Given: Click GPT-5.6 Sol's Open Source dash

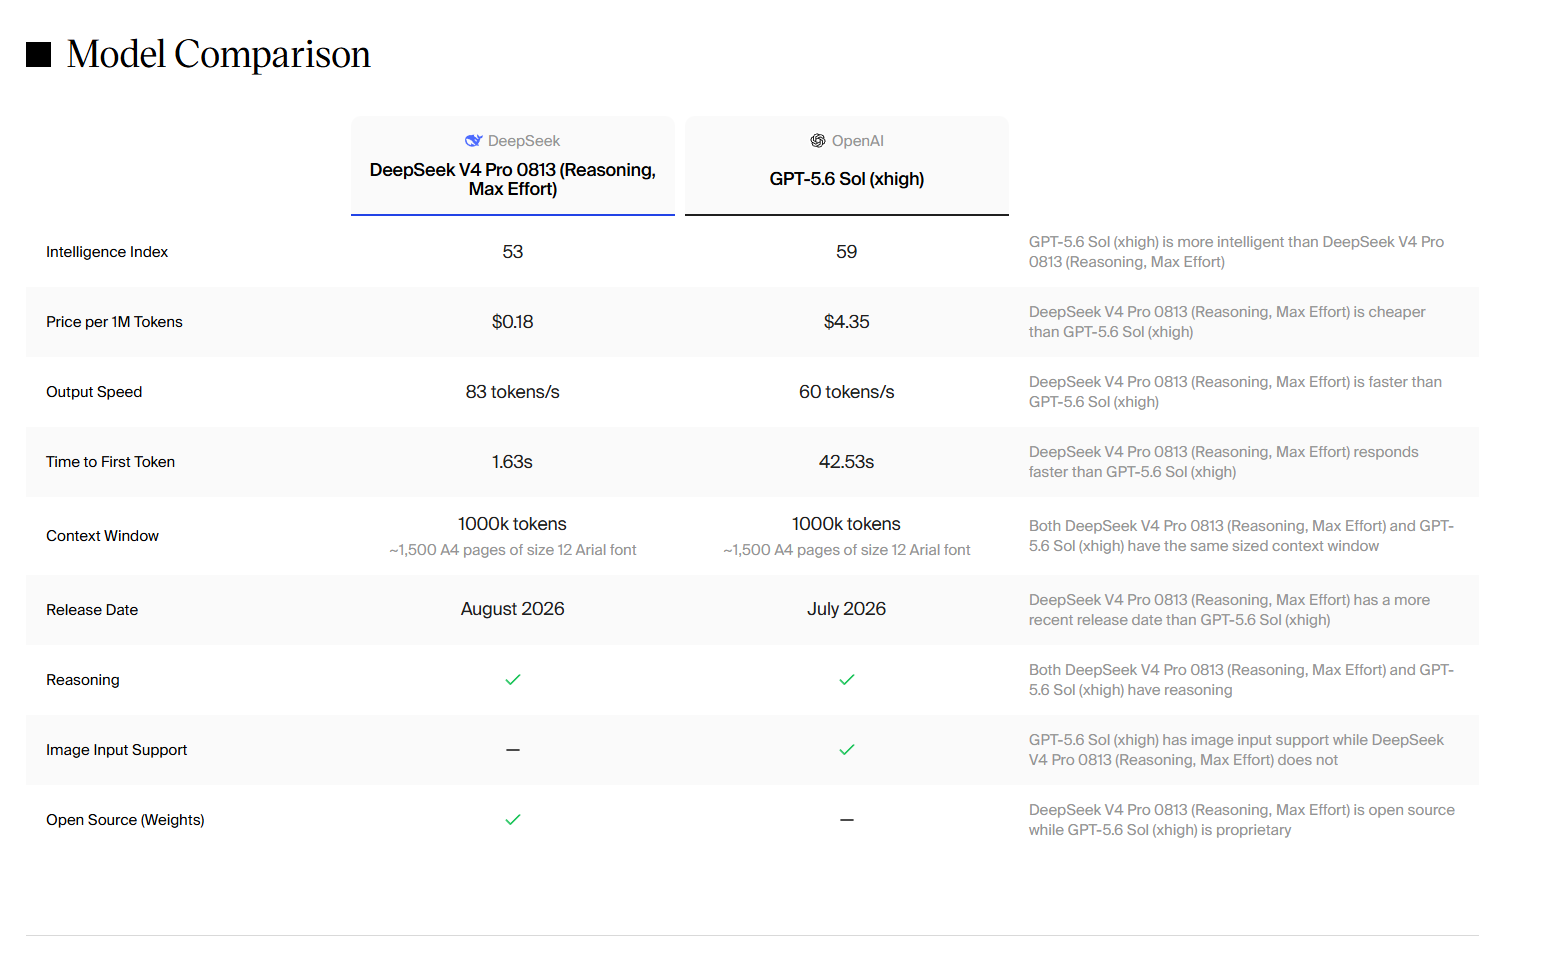Looking at the screenshot, I should pyautogui.click(x=847, y=820).
